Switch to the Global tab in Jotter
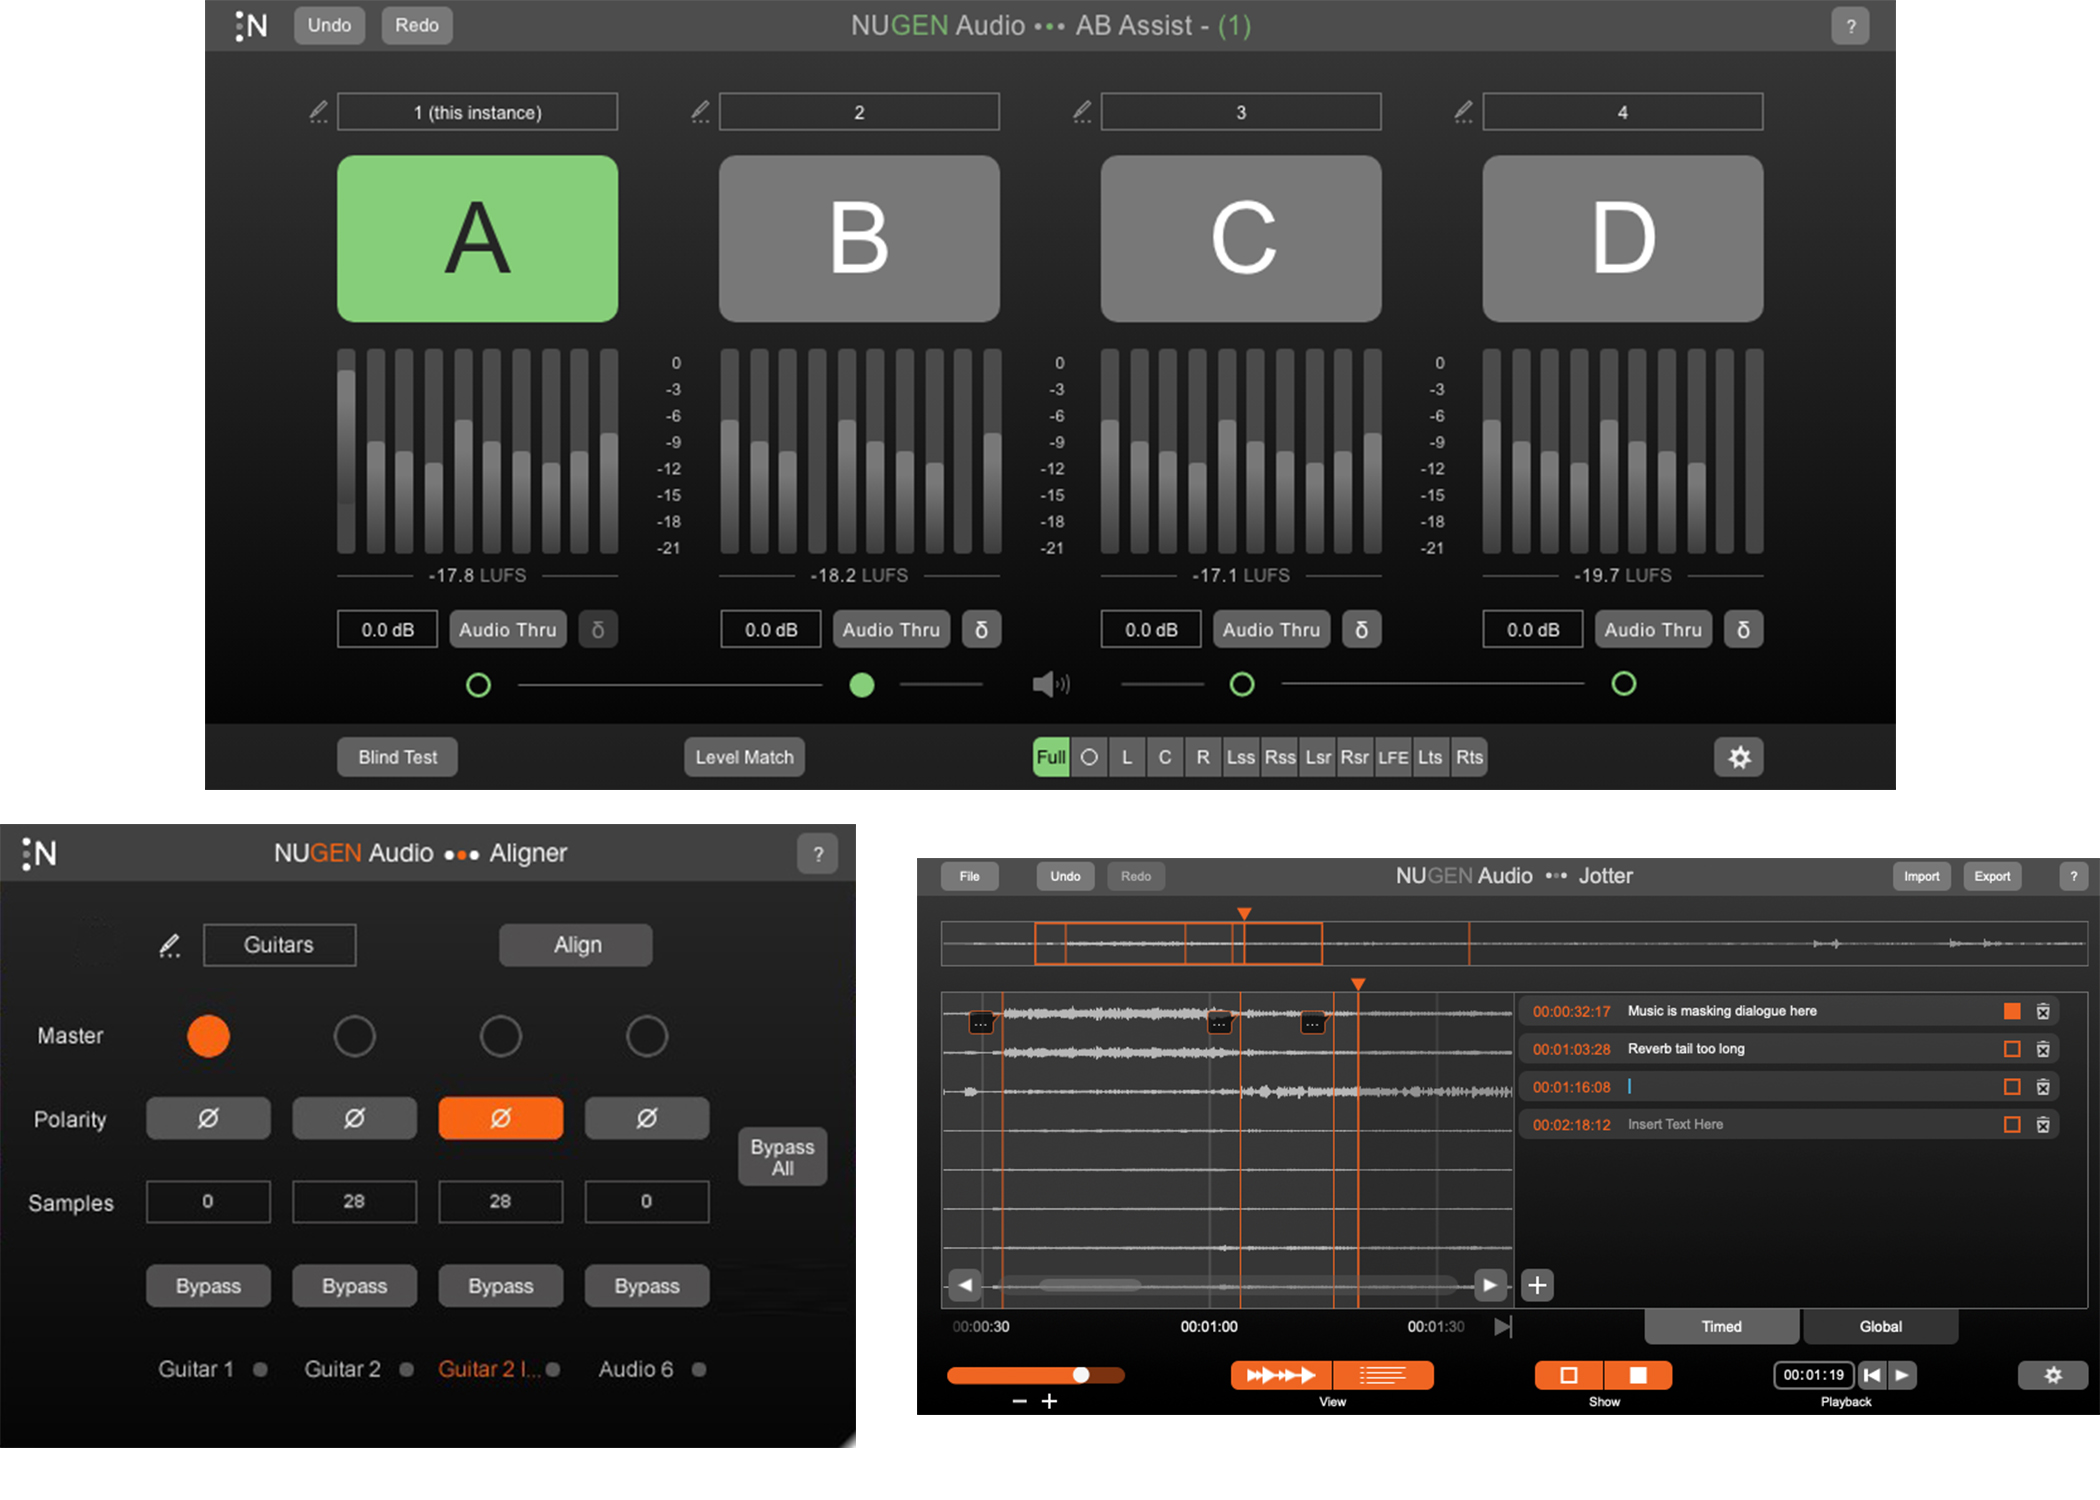Viewport: 2100px width, 1500px height. coord(1879,1325)
